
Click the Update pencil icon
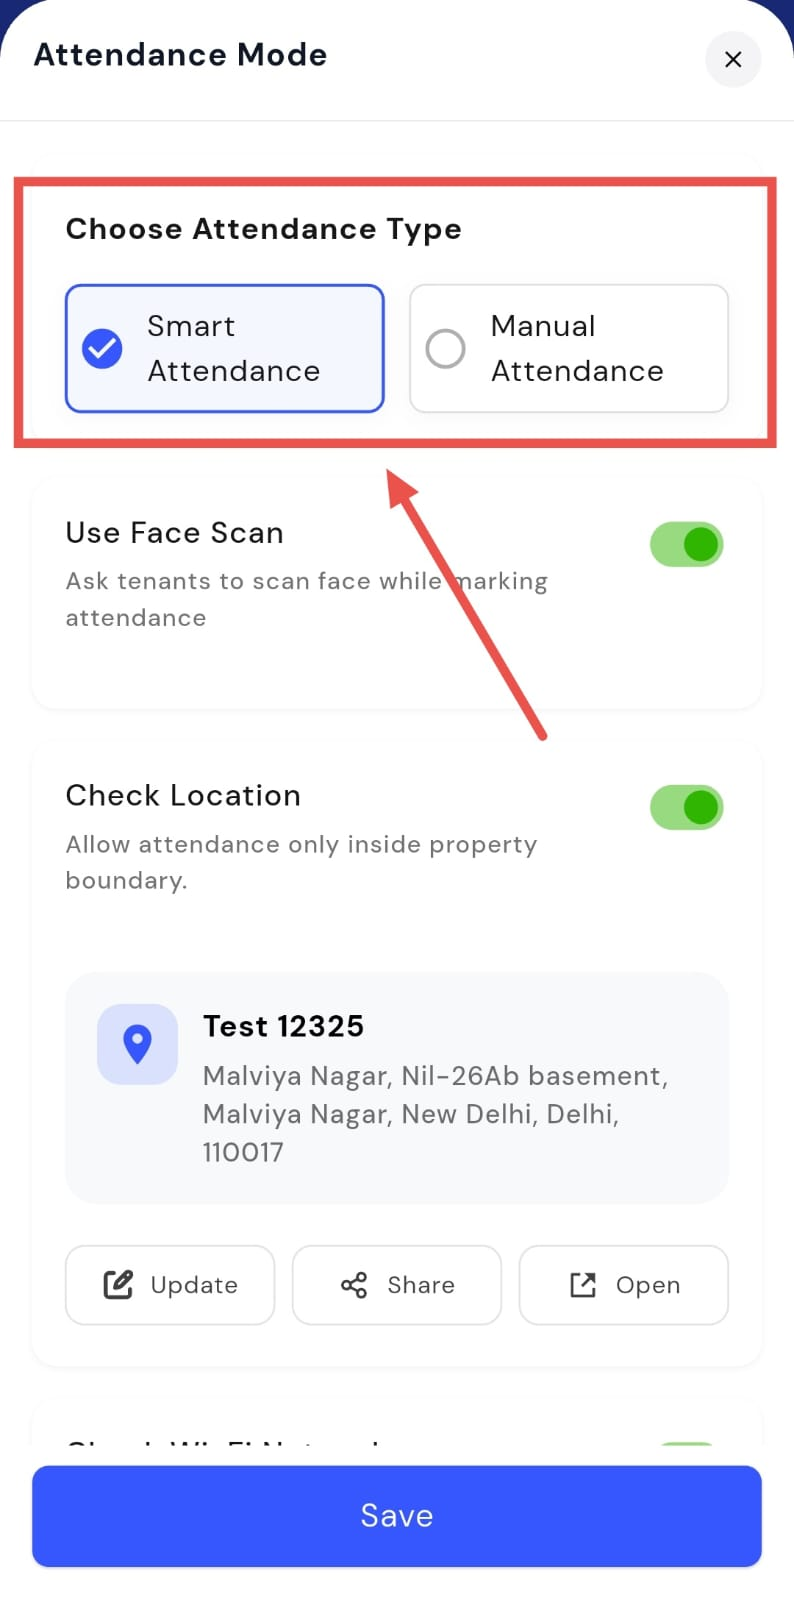click(x=118, y=1285)
